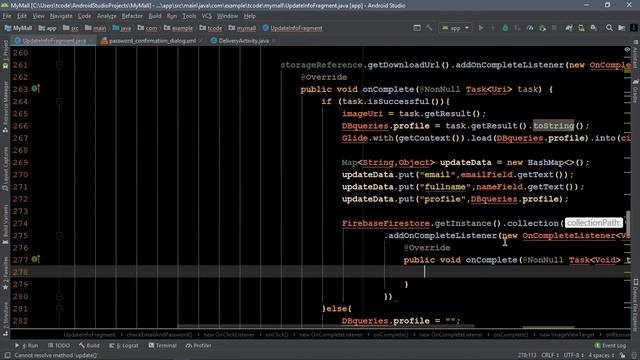Open the Run tool window

[27, 346]
